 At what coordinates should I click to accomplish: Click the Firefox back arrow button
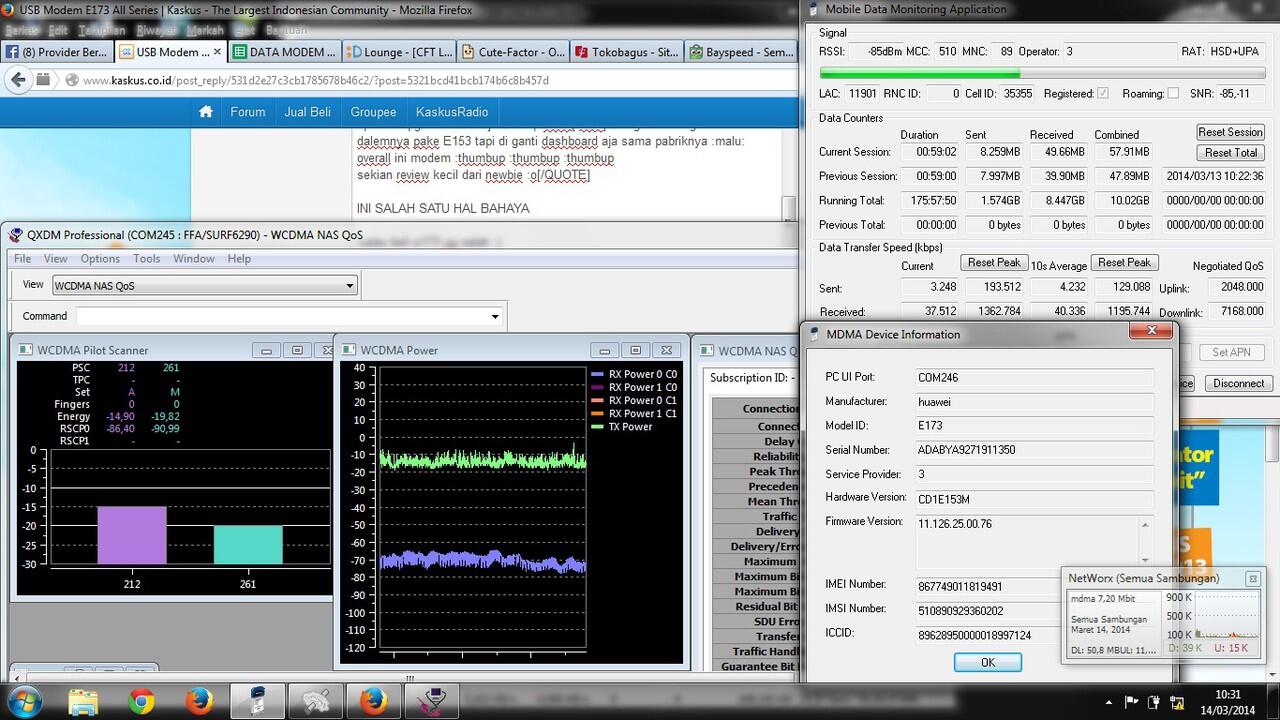point(19,80)
